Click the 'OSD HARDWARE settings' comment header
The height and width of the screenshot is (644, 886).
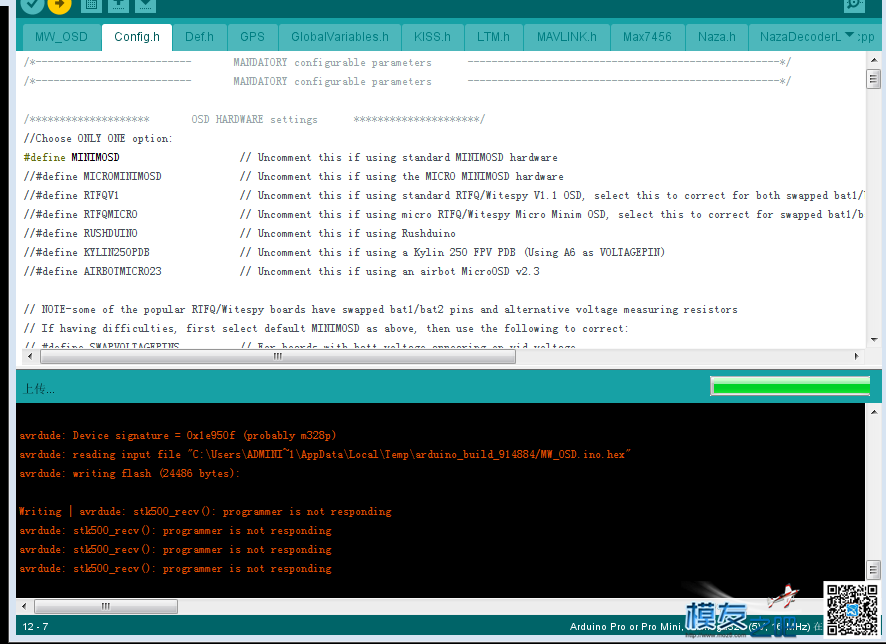click(x=254, y=119)
